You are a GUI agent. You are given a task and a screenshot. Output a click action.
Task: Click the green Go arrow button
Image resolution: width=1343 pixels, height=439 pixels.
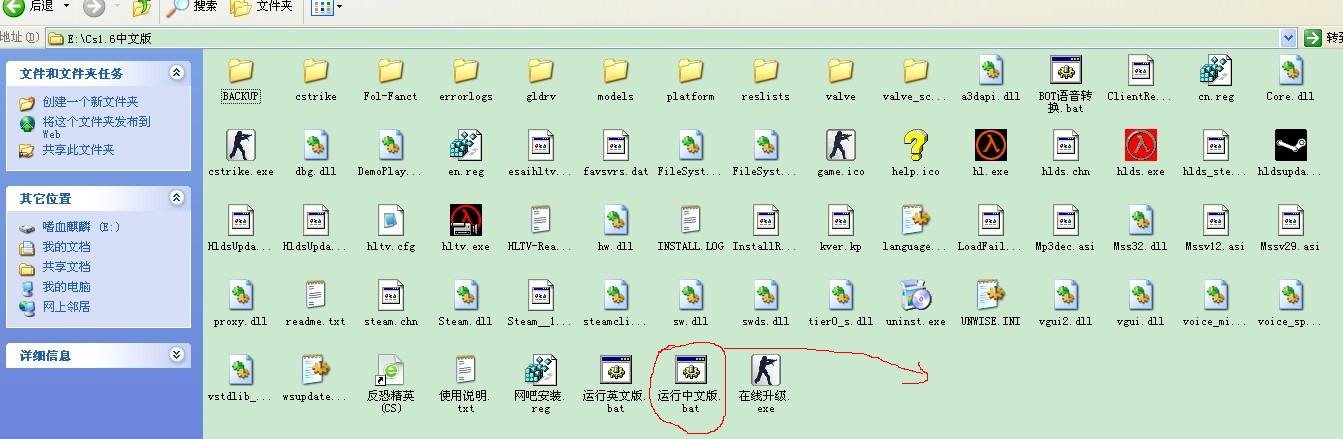point(1313,37)
